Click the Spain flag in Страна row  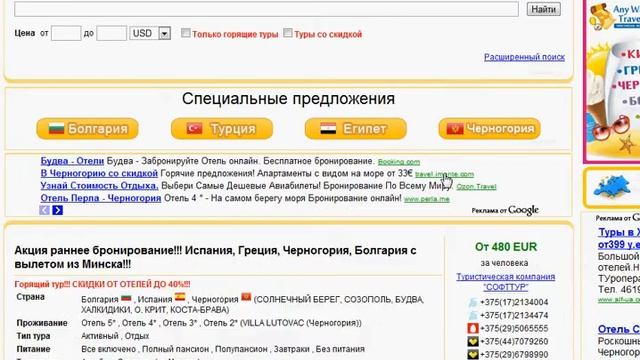tap(180, 297)
